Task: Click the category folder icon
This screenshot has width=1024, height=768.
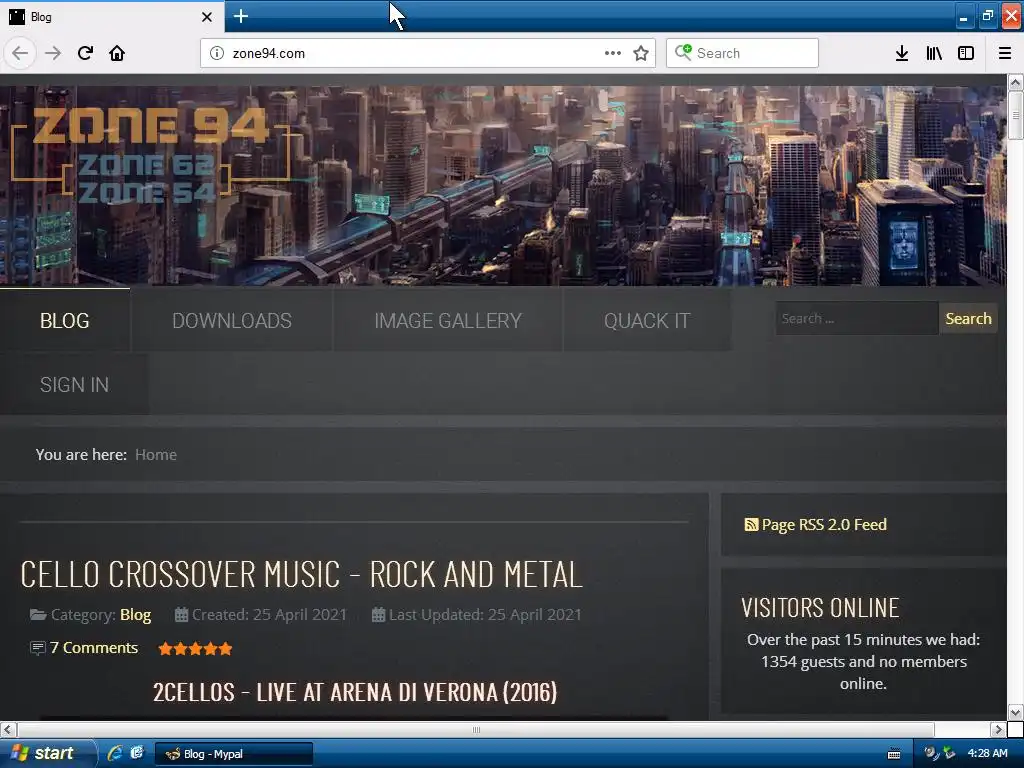Action: coord(38,615)
